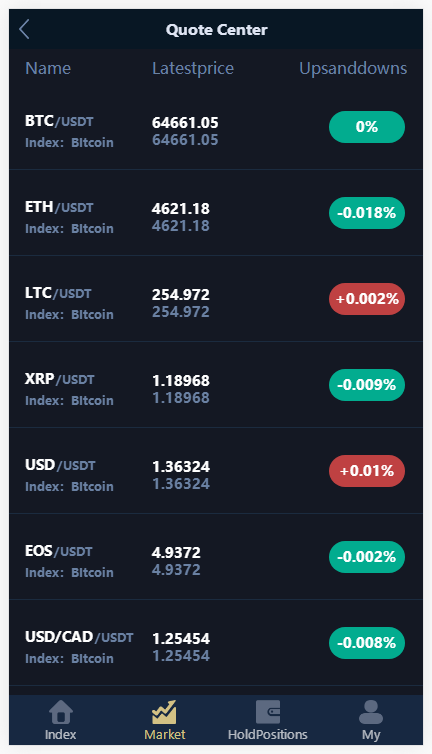Open the Index home icon

click(x=61, y=712)
